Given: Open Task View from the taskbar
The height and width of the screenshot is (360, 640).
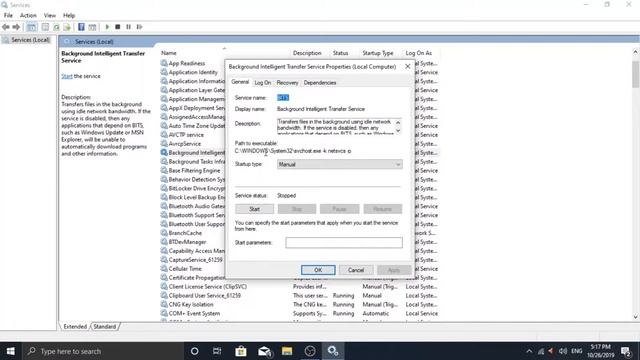Looking at the screenshot, I should pyautogui.click(x=217, y=351).
